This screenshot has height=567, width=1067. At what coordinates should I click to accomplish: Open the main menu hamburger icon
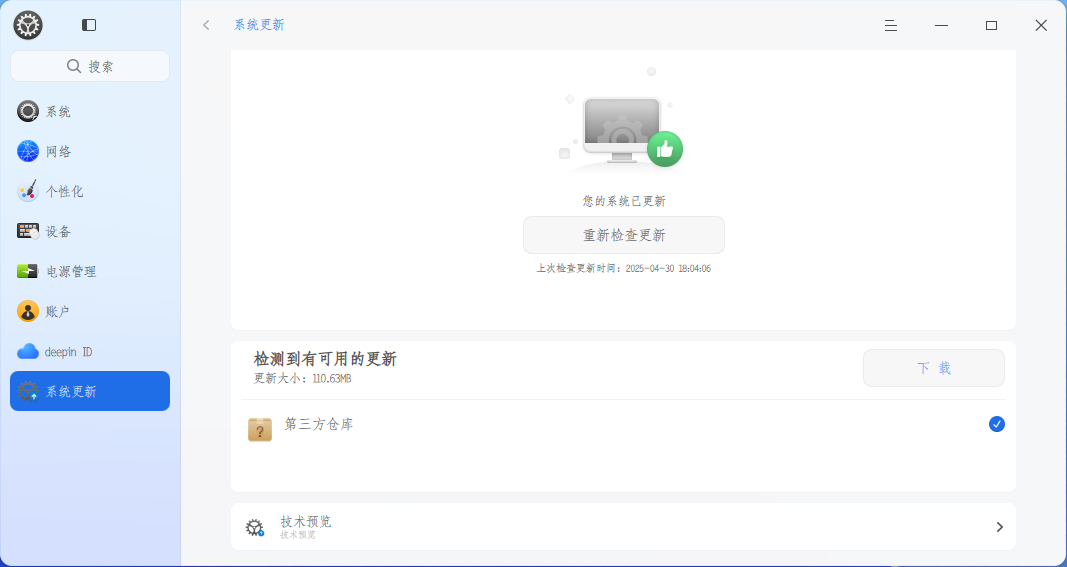tap(891, 26)
